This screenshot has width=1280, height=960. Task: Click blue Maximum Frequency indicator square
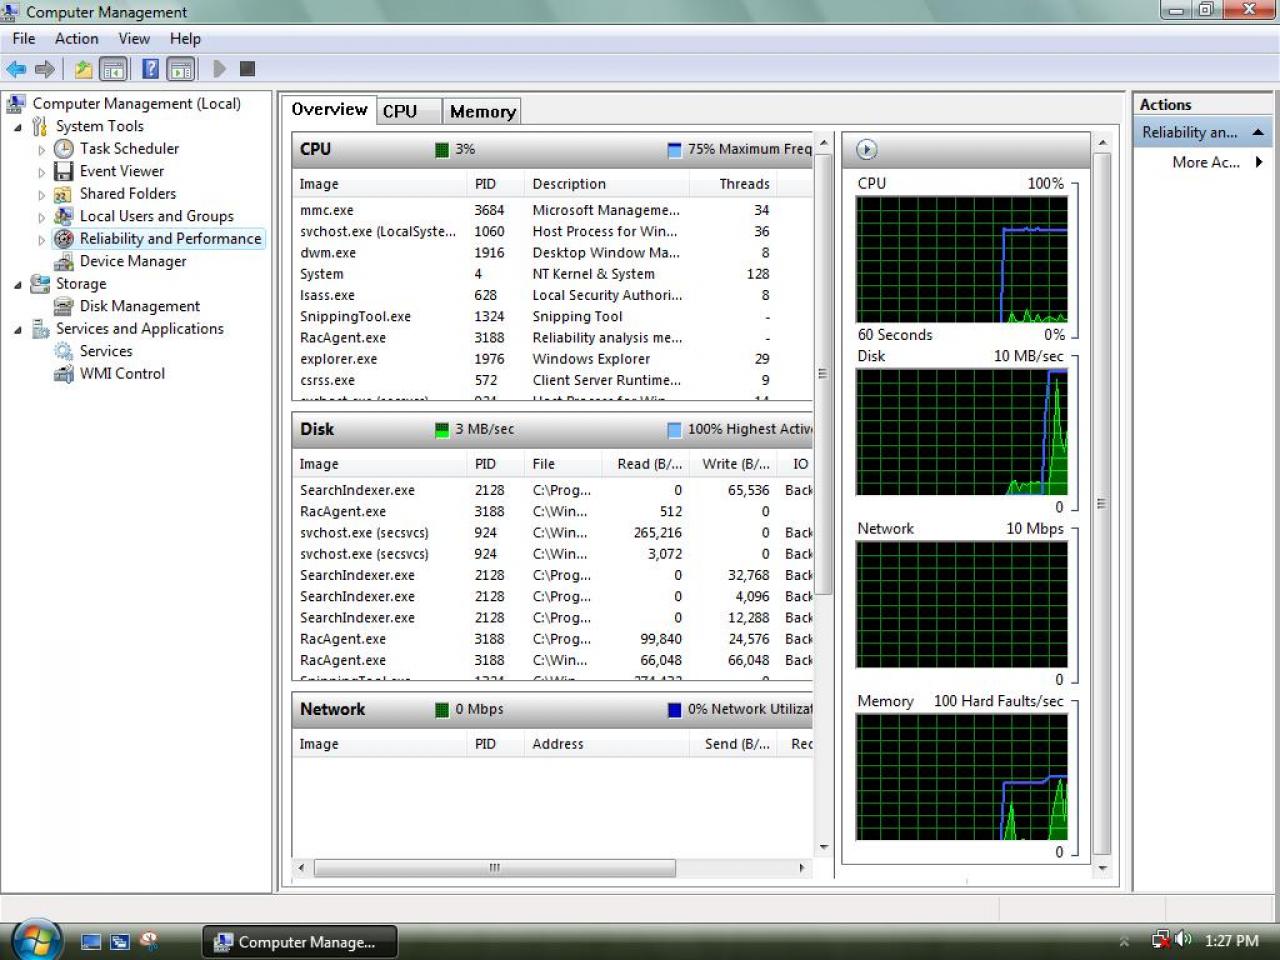(674, 150)
